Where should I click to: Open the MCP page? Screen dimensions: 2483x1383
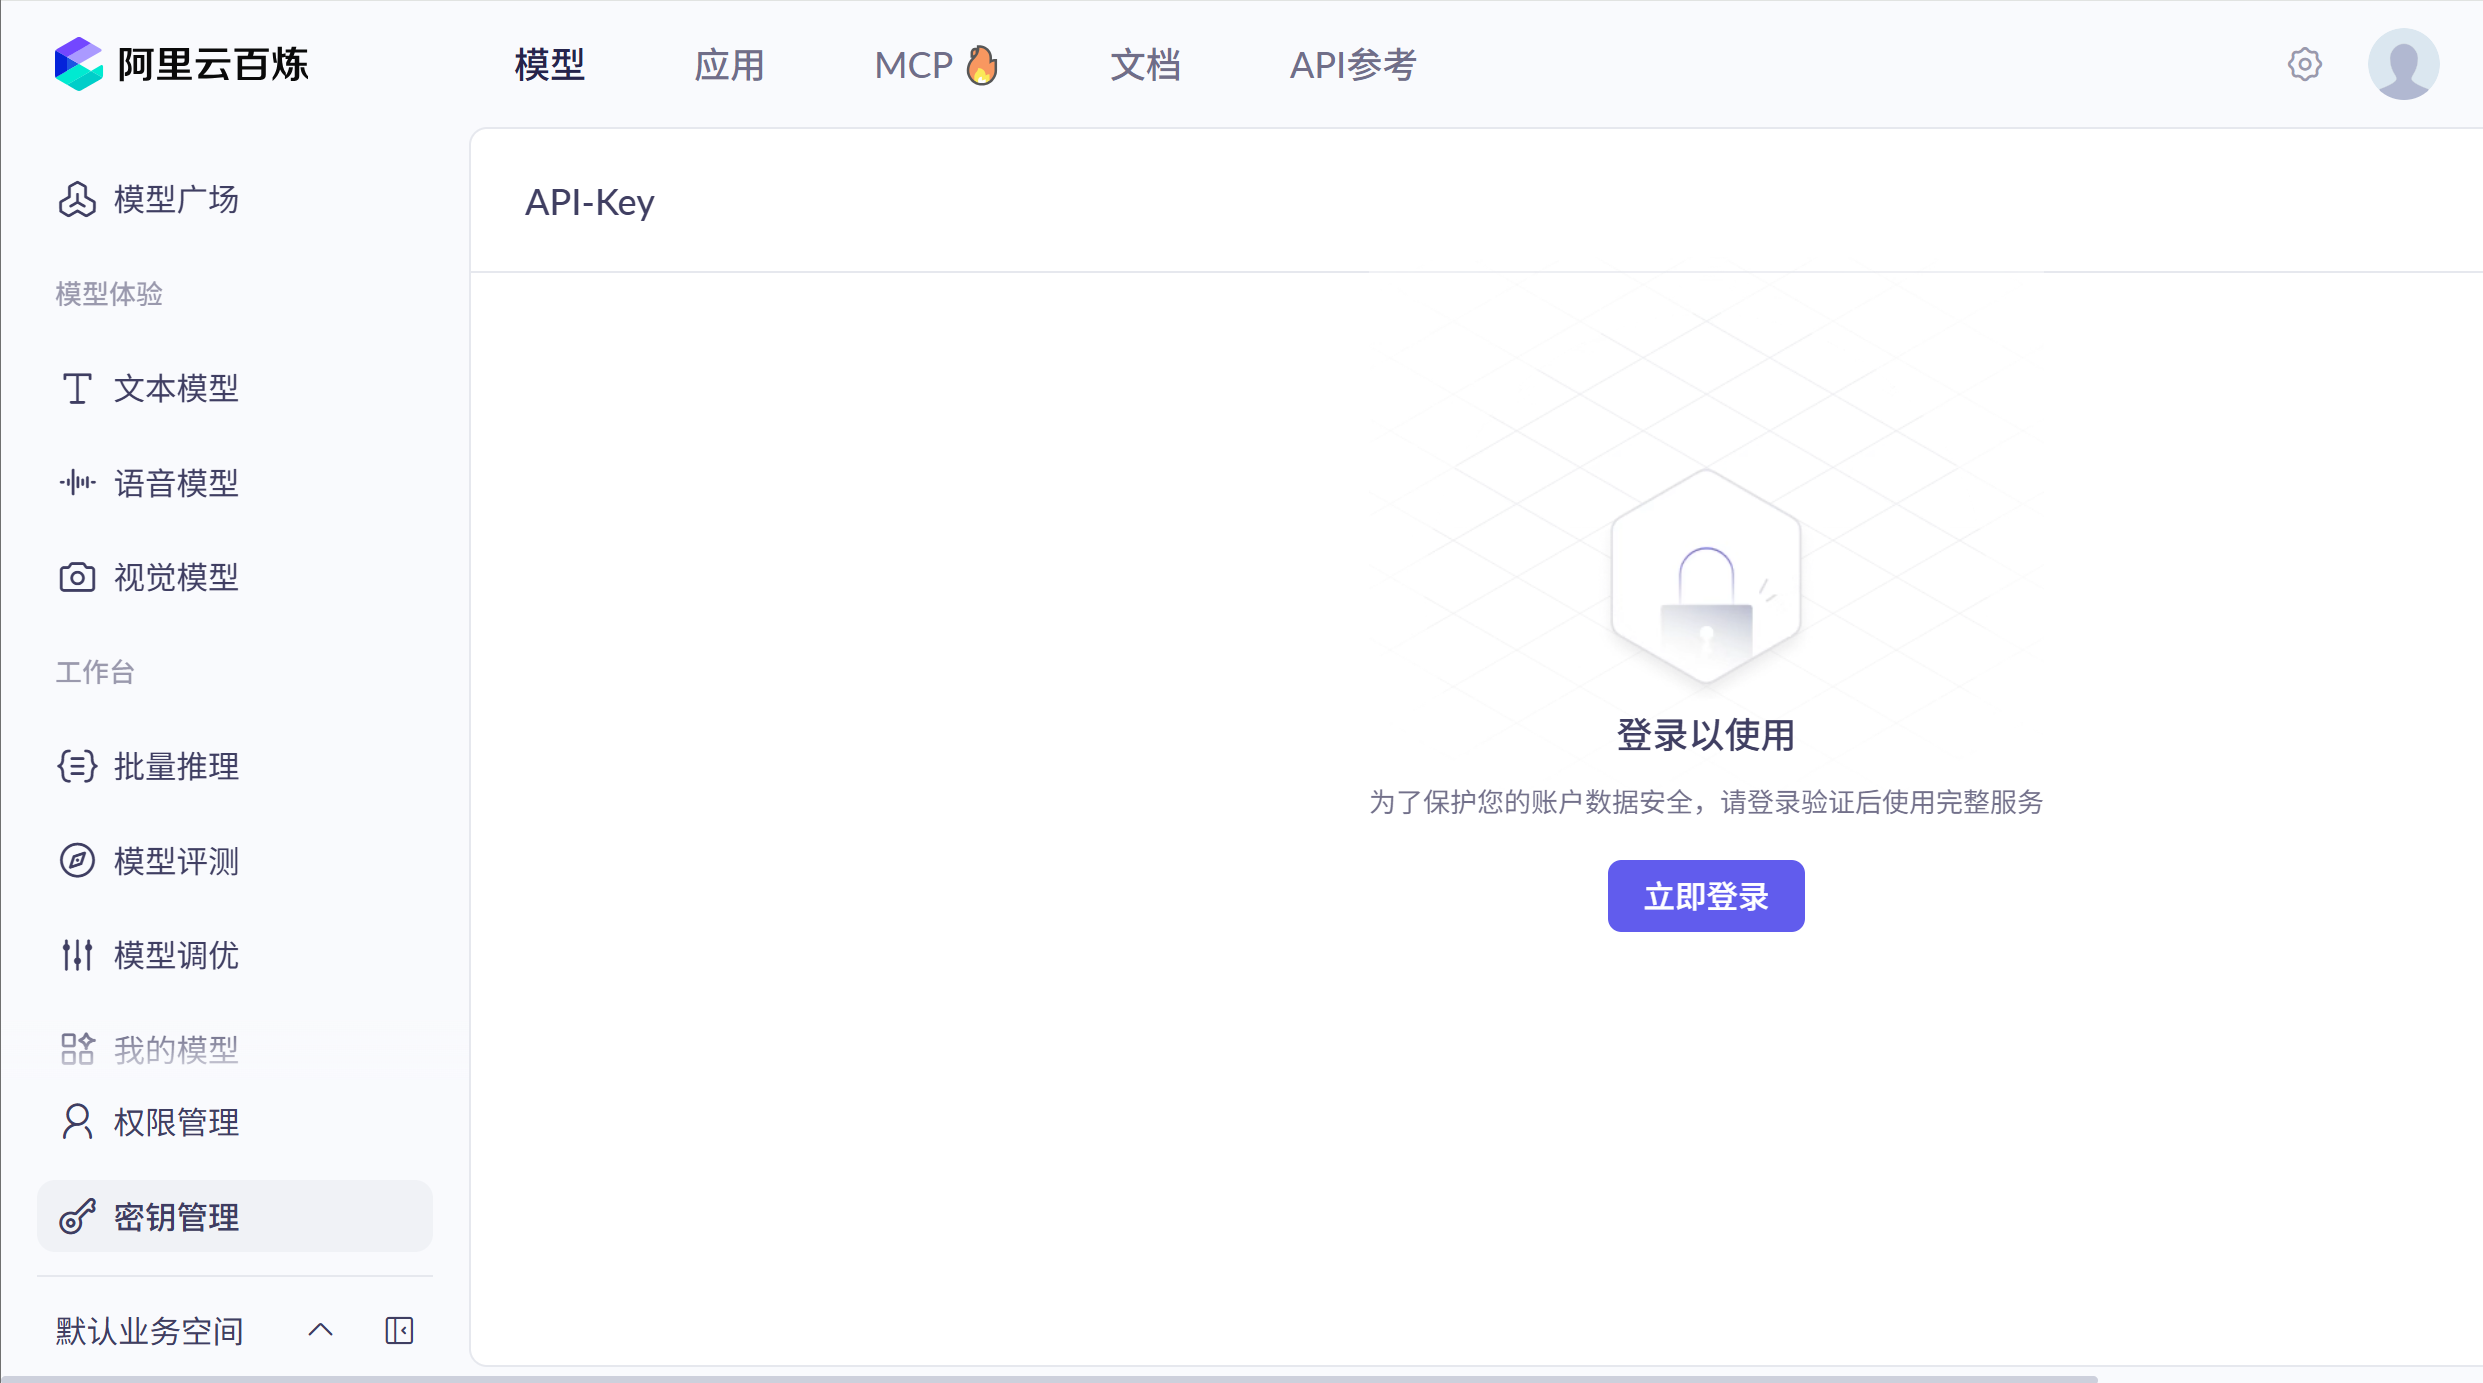933,64
